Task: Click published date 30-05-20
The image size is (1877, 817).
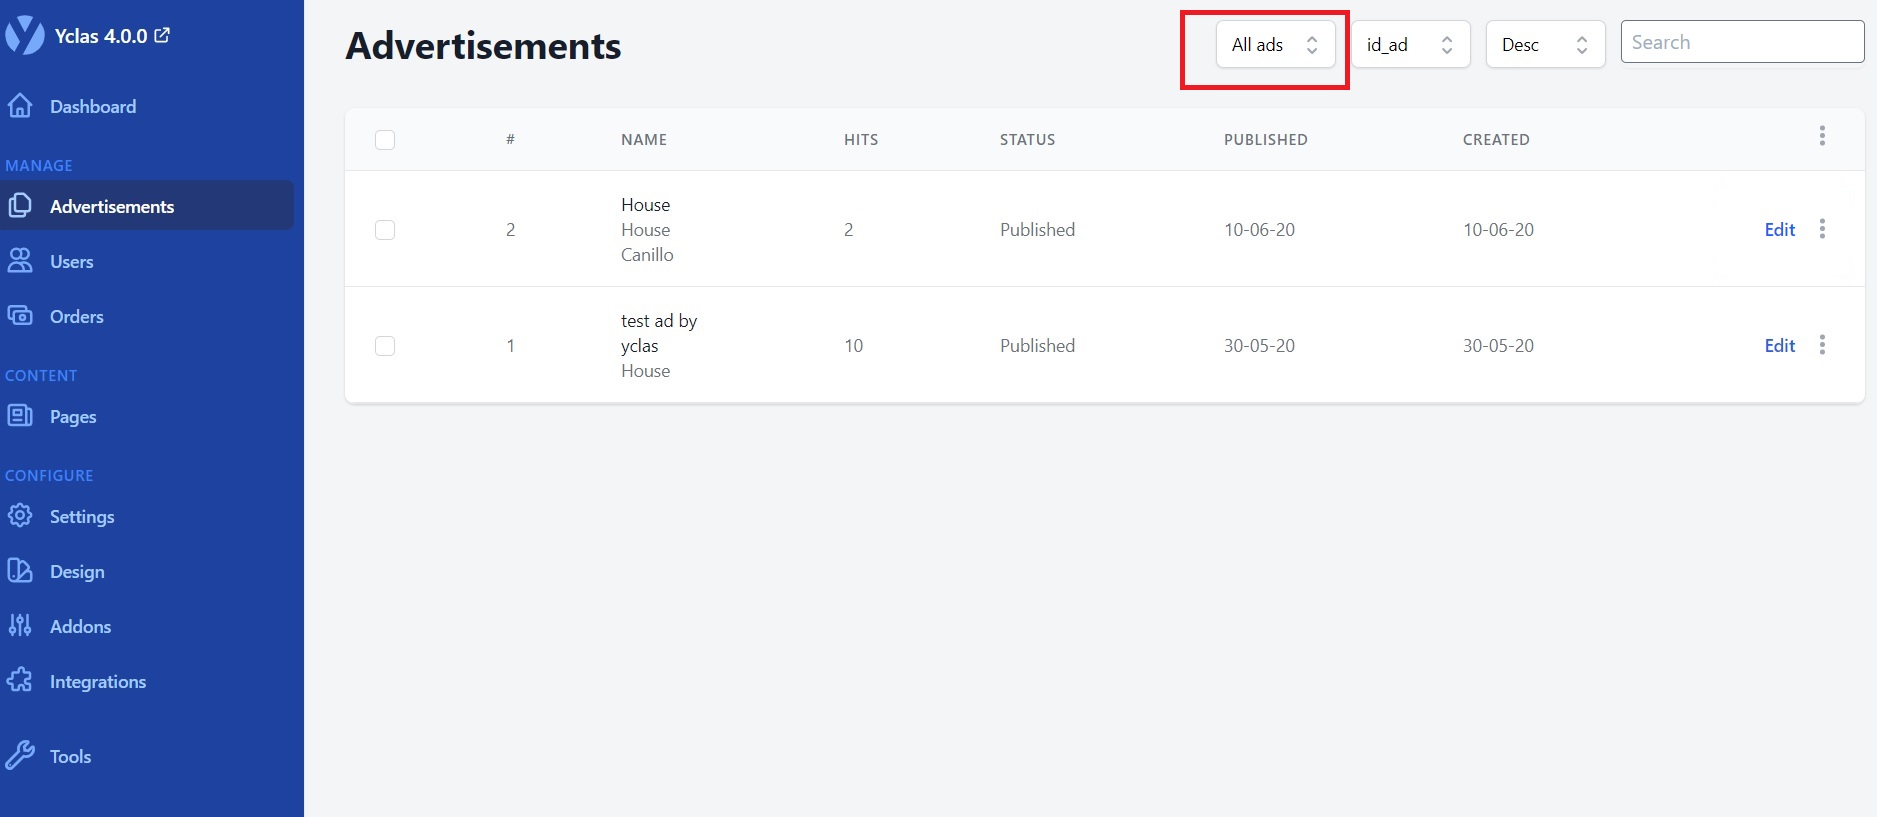Action: [1259, 346]
